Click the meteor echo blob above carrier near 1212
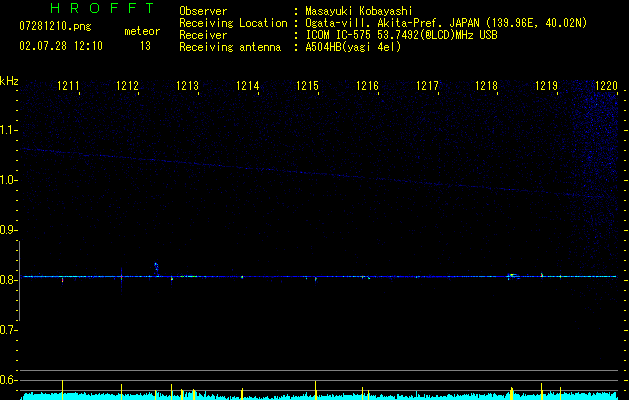This screenshot has width=629, height=400. [x=156, y=268]
